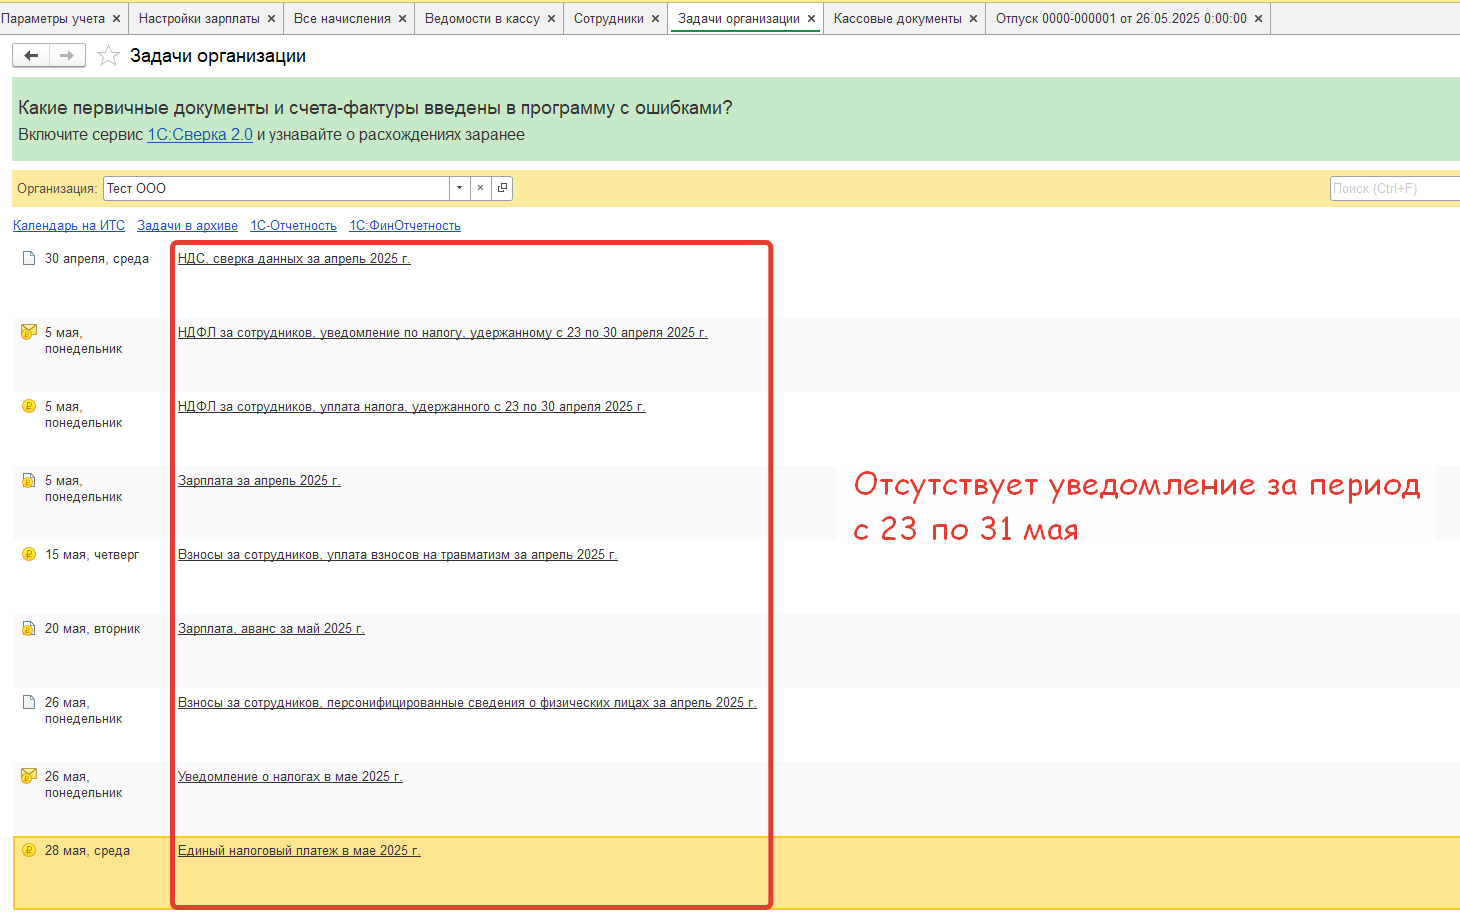This screenshot has height=922, width=1460.
Task: Click the Поиск search field
Action: pos(1393,188)
